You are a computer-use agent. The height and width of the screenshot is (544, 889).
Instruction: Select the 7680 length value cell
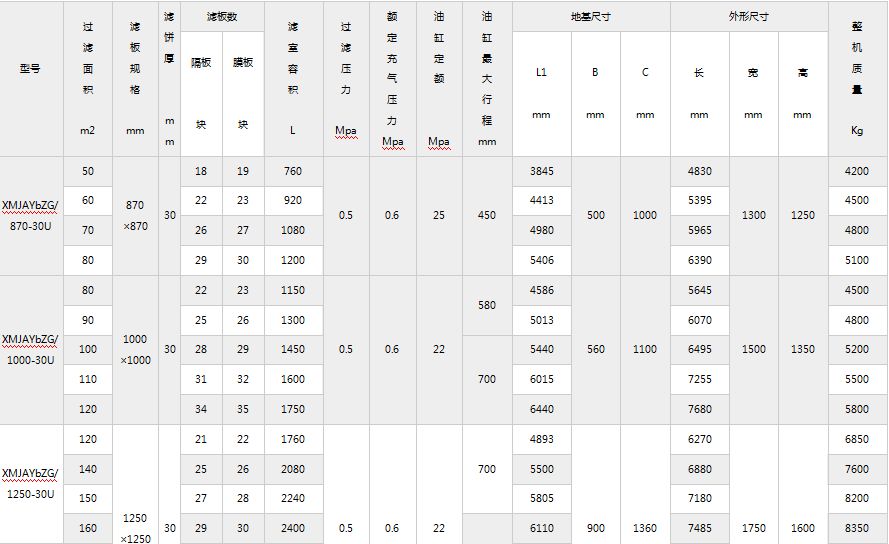[700, 409]
